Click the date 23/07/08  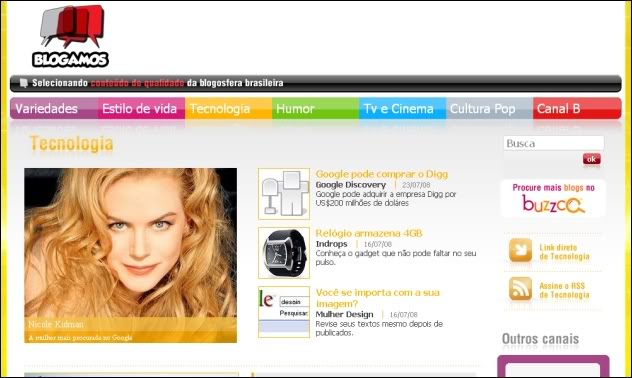pos(416,185)
